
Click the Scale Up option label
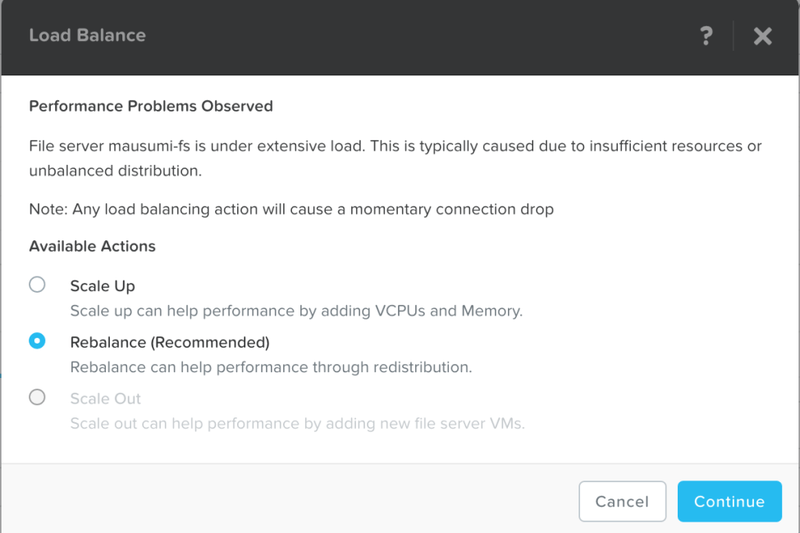[x=102, y=286]
